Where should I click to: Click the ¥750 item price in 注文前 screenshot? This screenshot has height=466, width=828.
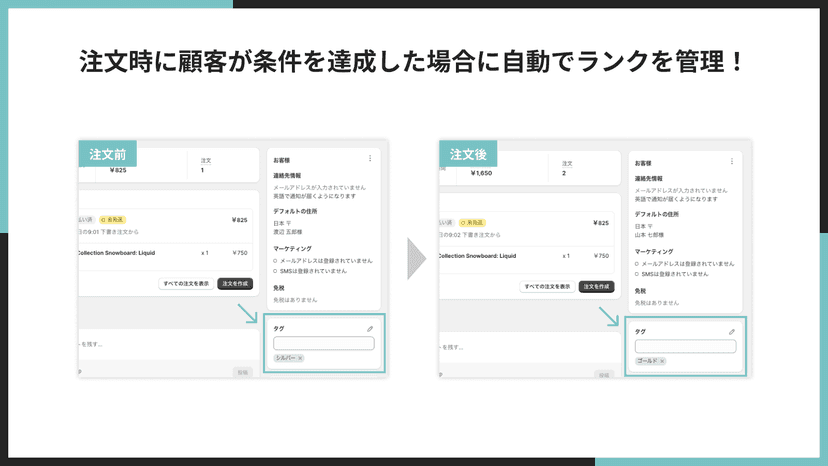coord(240,253)
